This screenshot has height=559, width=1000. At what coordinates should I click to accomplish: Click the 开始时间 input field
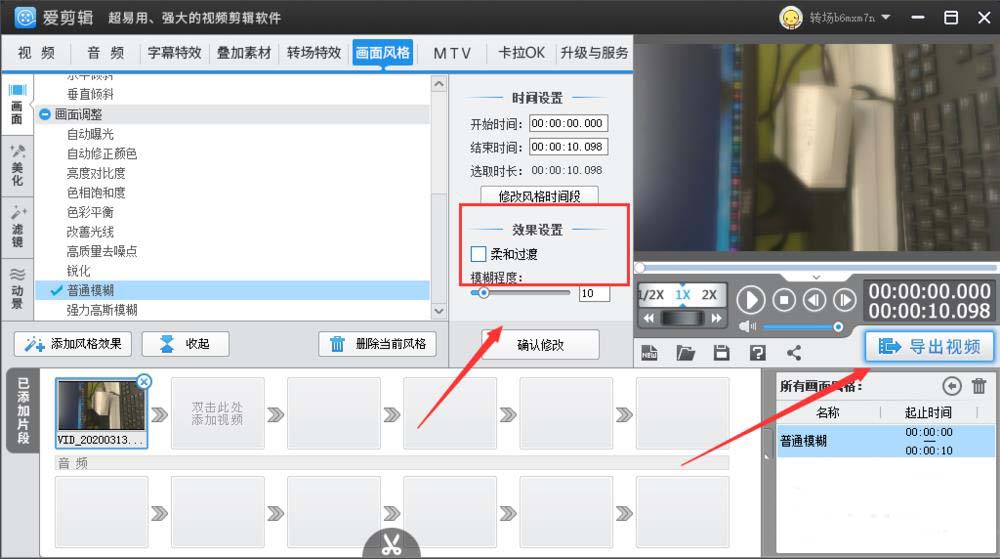coord(568,123)
